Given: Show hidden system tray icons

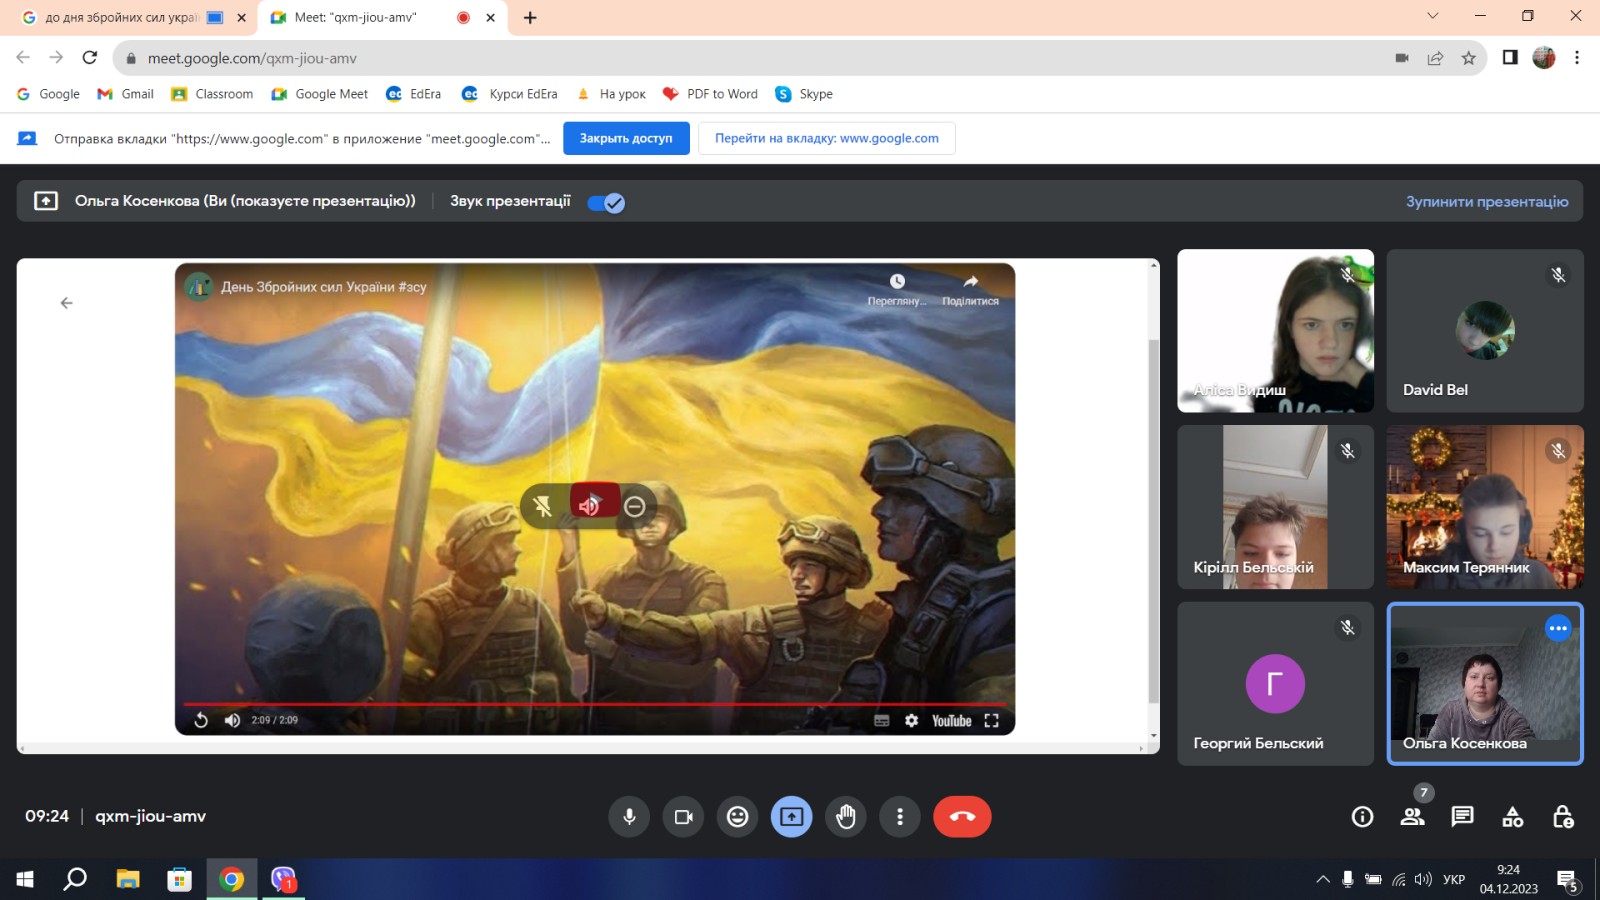Looking at the screenshot, I should pyautogui.click(x=1322, y=880).
